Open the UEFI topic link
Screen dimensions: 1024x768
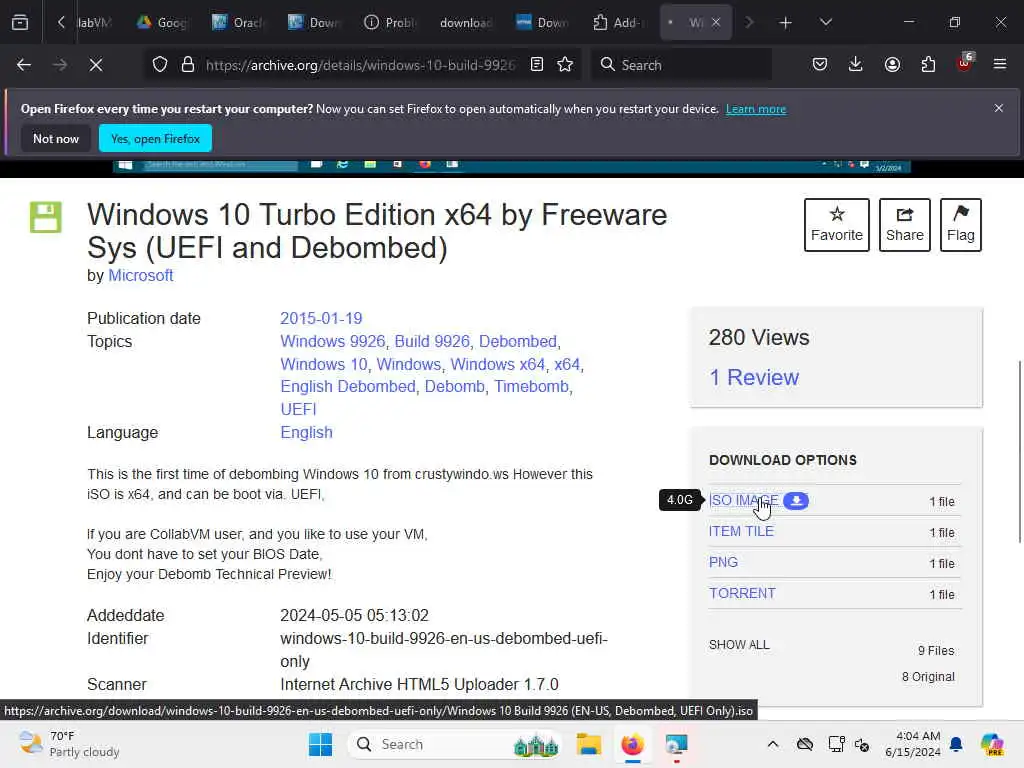(x=298, y=409)
